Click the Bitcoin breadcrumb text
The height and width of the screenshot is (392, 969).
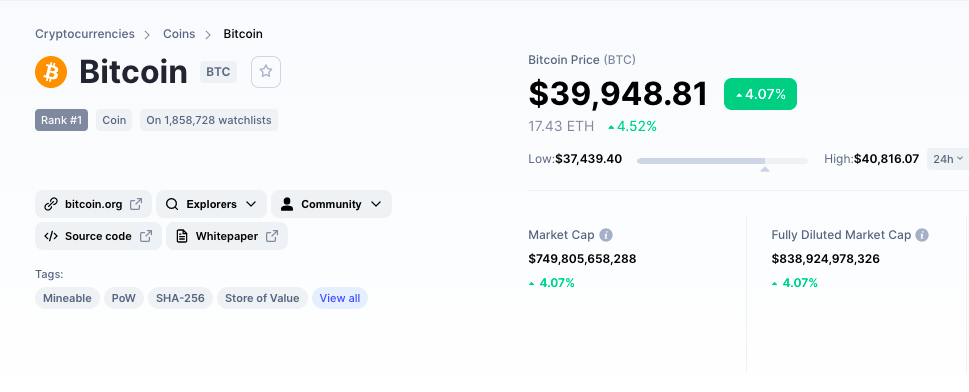click(x=243, y=34)
